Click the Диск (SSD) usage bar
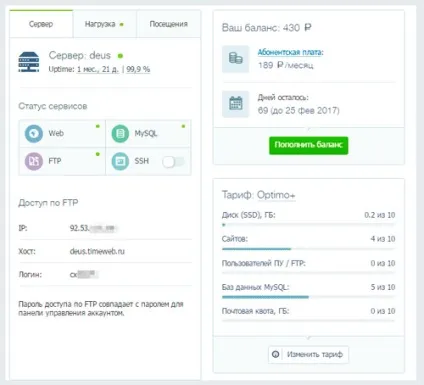424x385 pixels. (x=308, y=225)
